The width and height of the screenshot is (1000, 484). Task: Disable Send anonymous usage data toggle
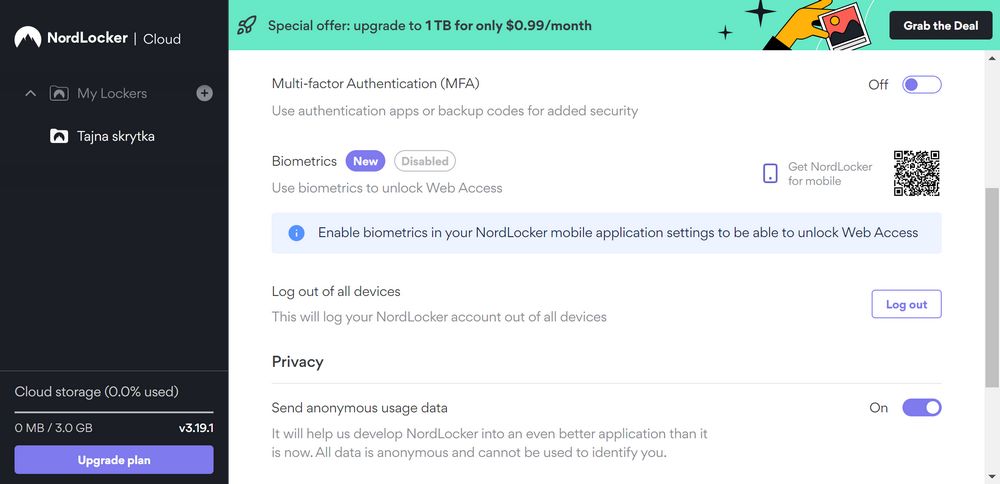coord(922,407)
